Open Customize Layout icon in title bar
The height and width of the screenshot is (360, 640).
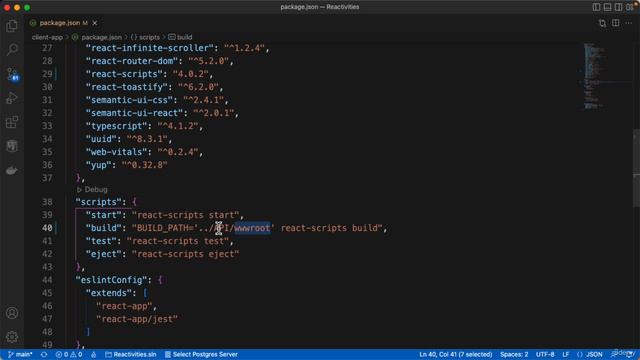(x=630, y=7)
